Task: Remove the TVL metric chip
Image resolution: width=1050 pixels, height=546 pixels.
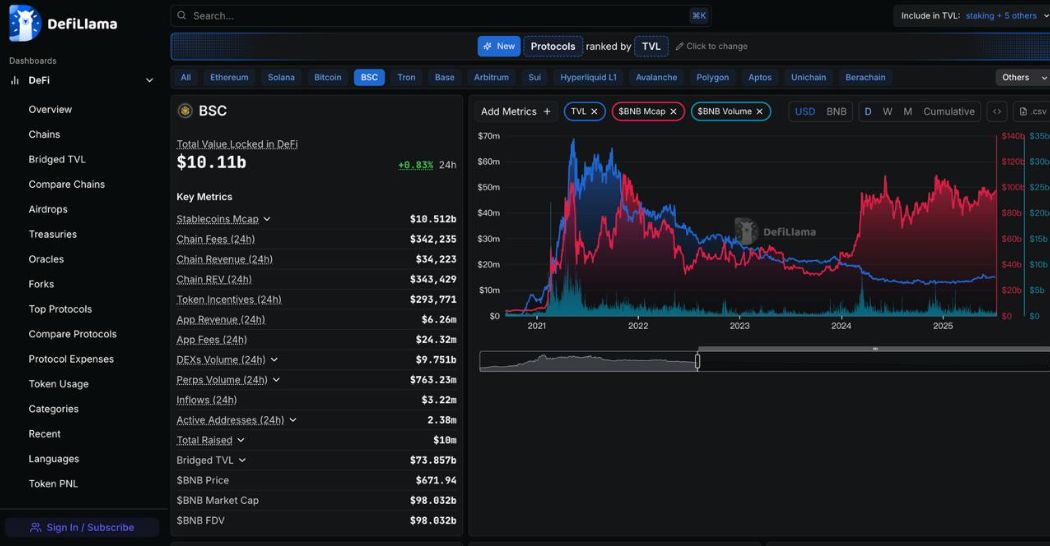Action: pyautogui.click(x=594, y=112)
